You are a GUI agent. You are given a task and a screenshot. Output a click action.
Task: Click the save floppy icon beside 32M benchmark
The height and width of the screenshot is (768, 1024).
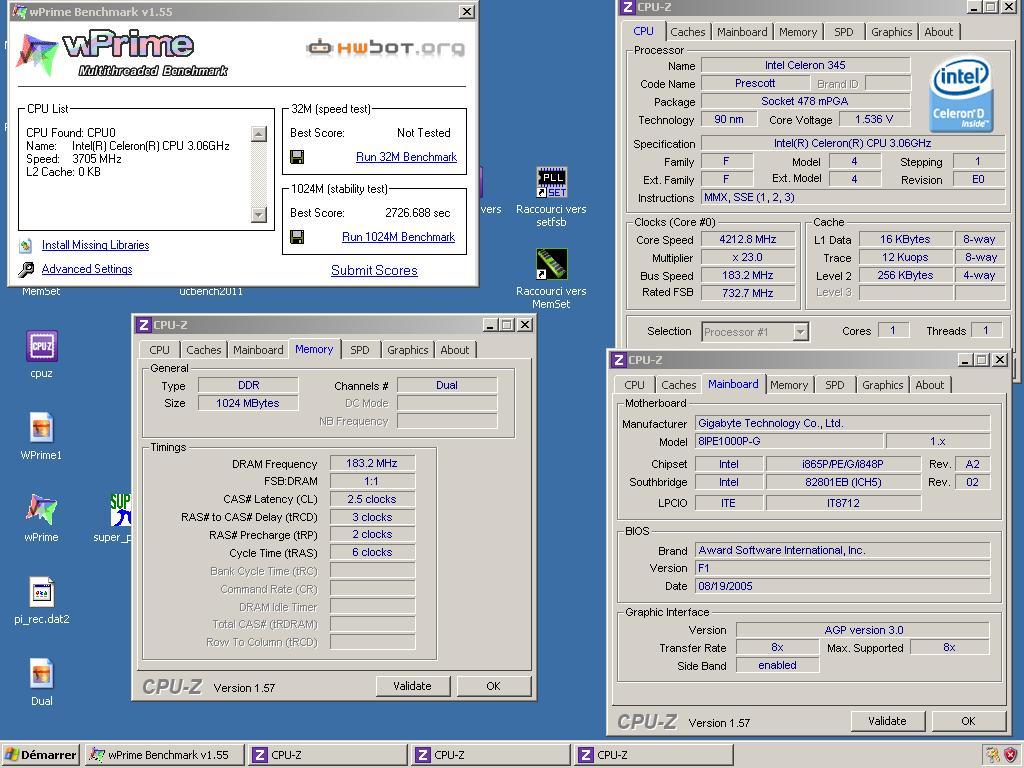click(x=297, y=157)
